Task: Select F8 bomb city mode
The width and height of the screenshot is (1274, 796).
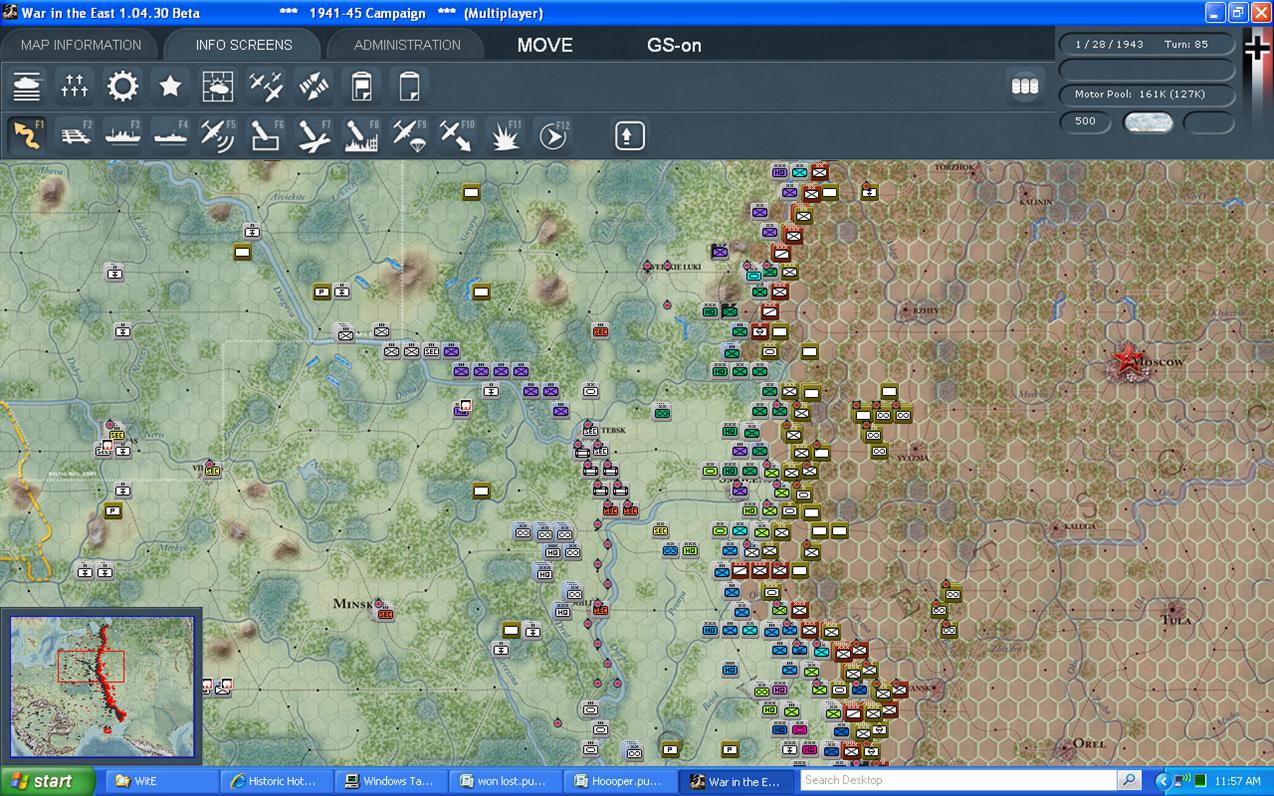Action: tap(362, 135)
